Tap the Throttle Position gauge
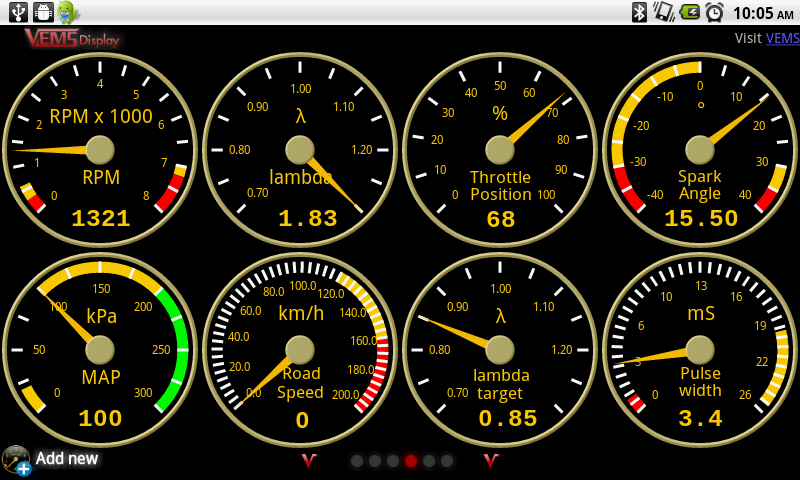 (x=500, y=150)
